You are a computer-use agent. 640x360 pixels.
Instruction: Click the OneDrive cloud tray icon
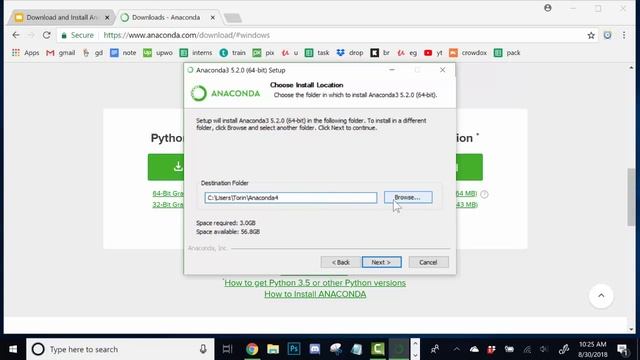474,349
